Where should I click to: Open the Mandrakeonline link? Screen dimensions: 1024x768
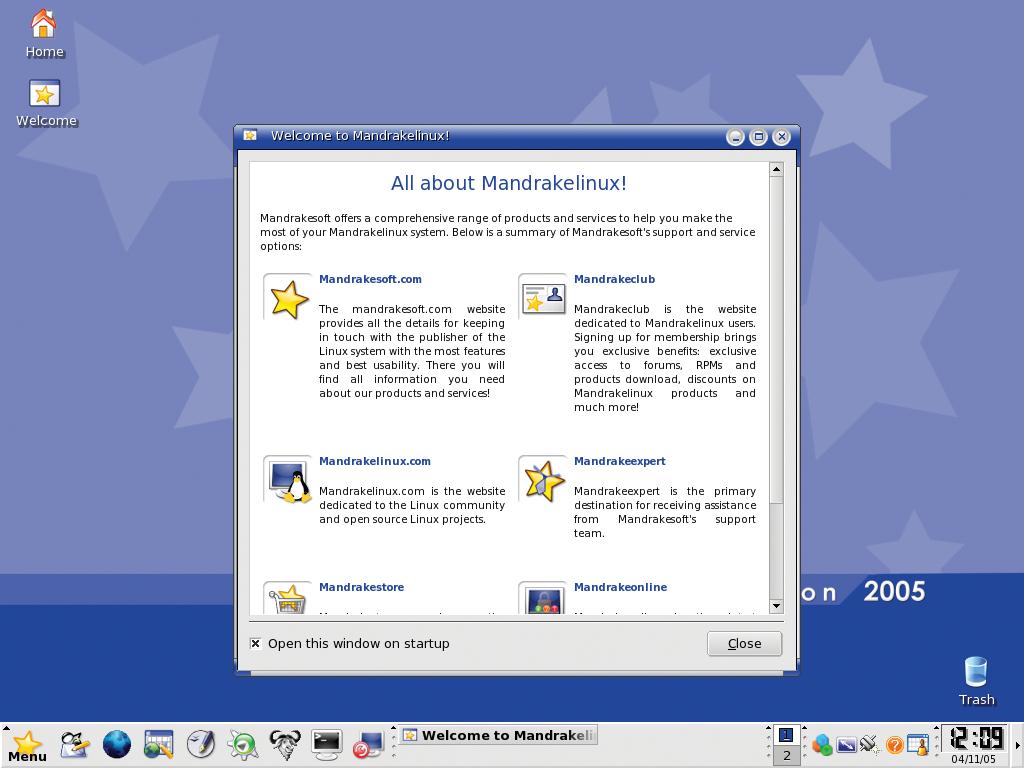click(620, 587)
